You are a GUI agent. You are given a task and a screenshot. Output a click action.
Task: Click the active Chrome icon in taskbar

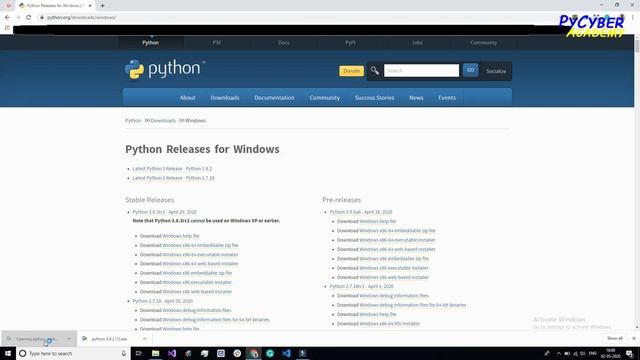254,353
